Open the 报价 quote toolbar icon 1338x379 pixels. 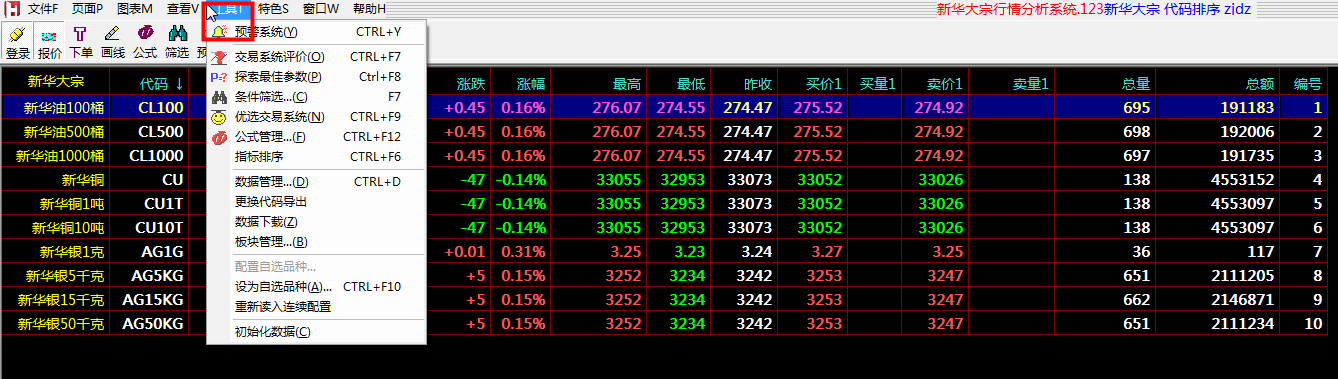[49, 42]
